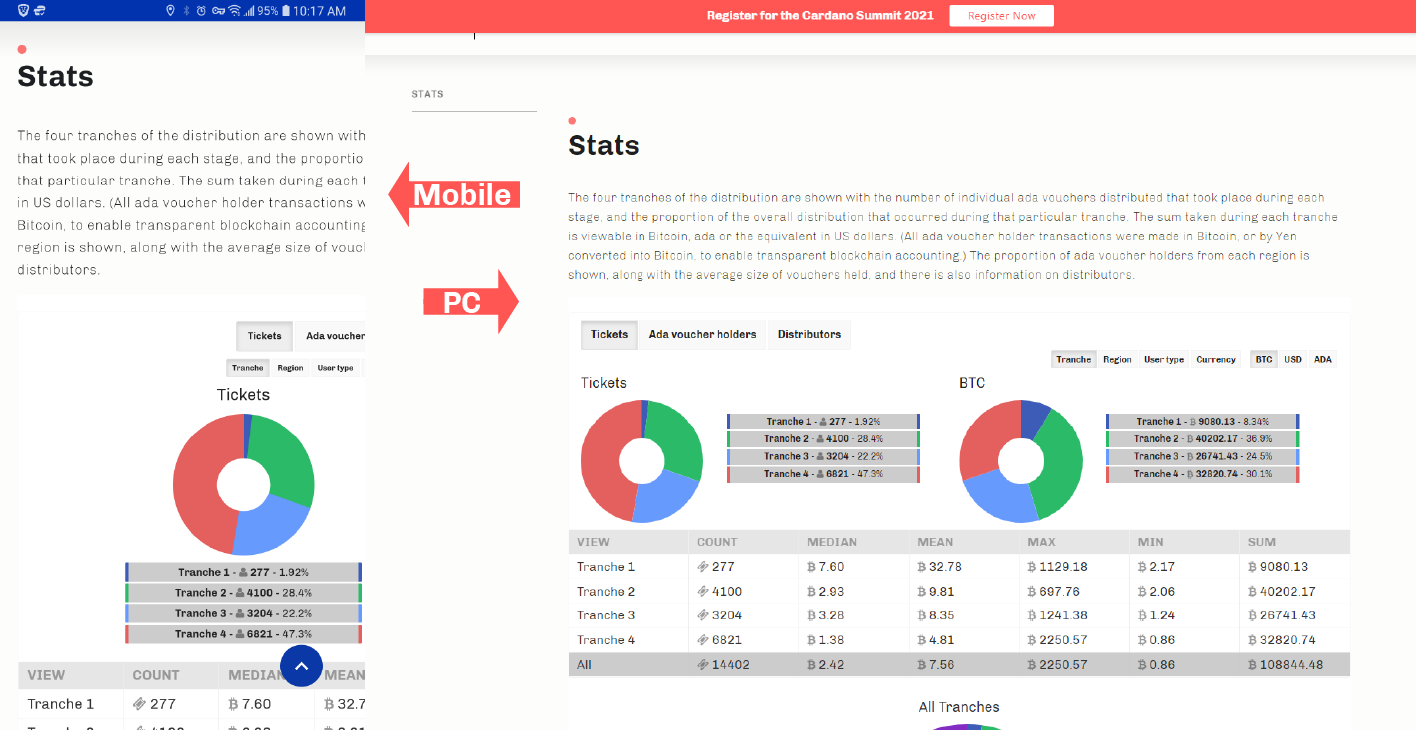The height and width of the screenshot is (730, 1416).
Task: Click the MIN column header on PC
Action: tap(1150, 542)
